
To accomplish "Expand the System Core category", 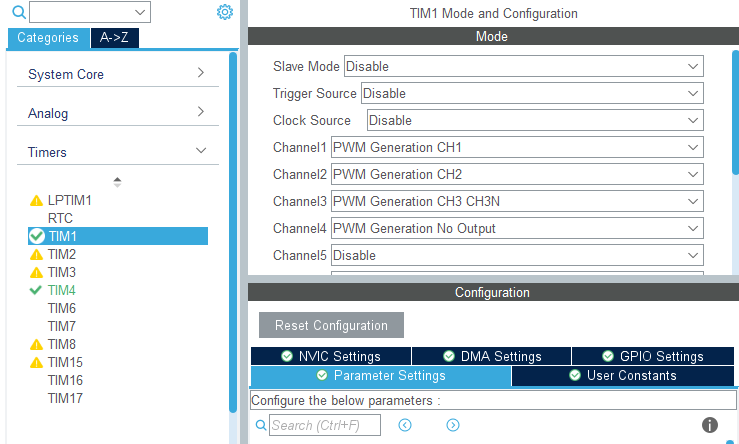I will click(x=118, y=74).
